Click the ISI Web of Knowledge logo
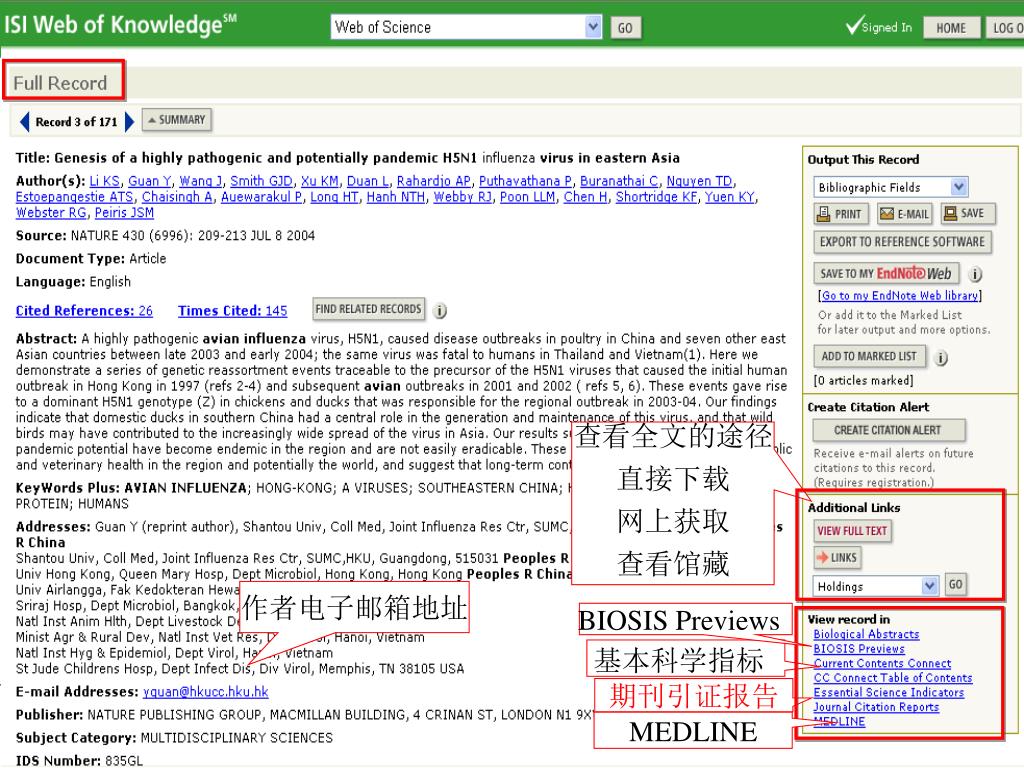The width and height of the screenshot is (1024, 768). click(x=120, y=25)
